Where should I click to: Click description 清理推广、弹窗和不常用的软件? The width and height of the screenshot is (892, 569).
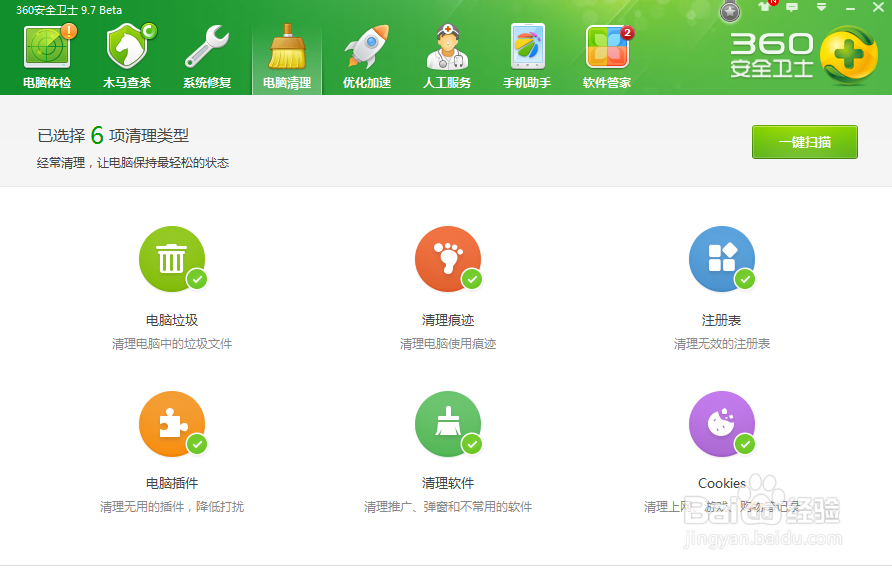448,506
